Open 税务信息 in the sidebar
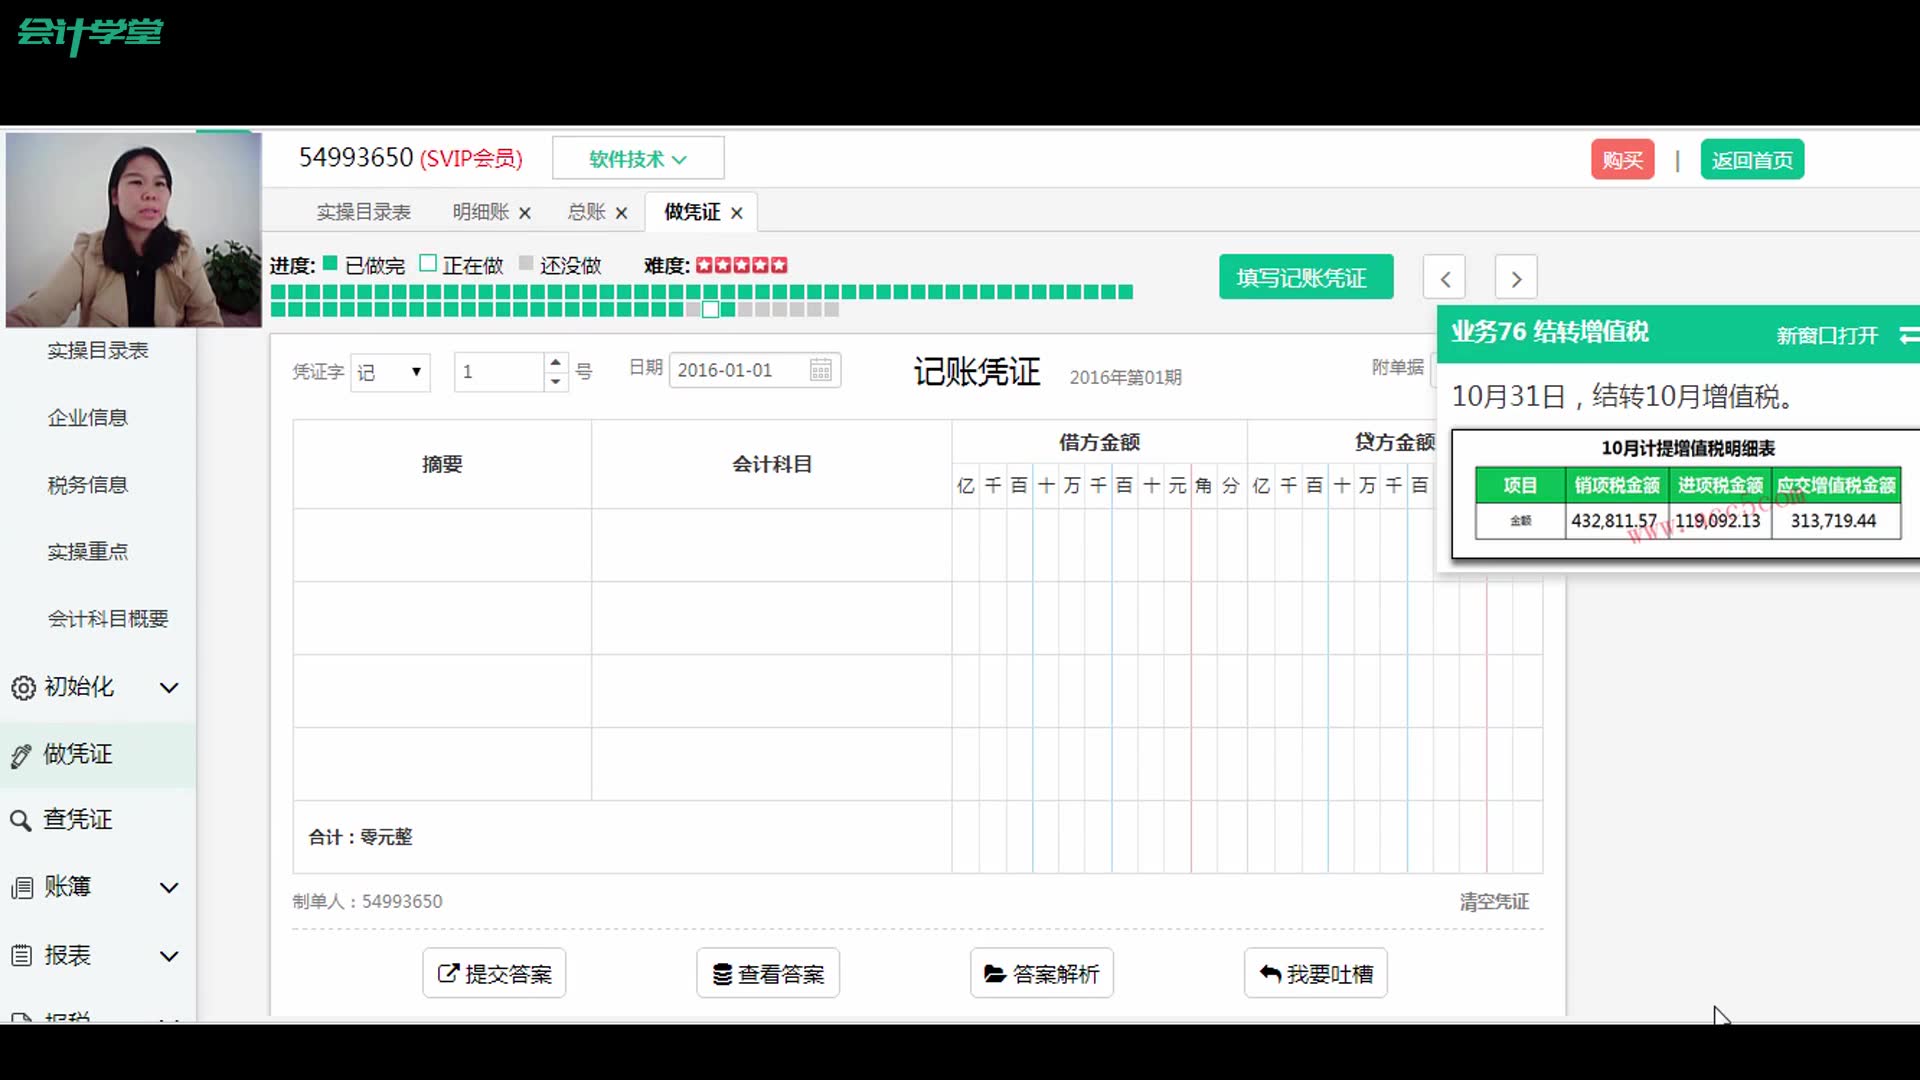Image resolution: width=1920 pixels, height=1080 pixels. coord(88,485)
